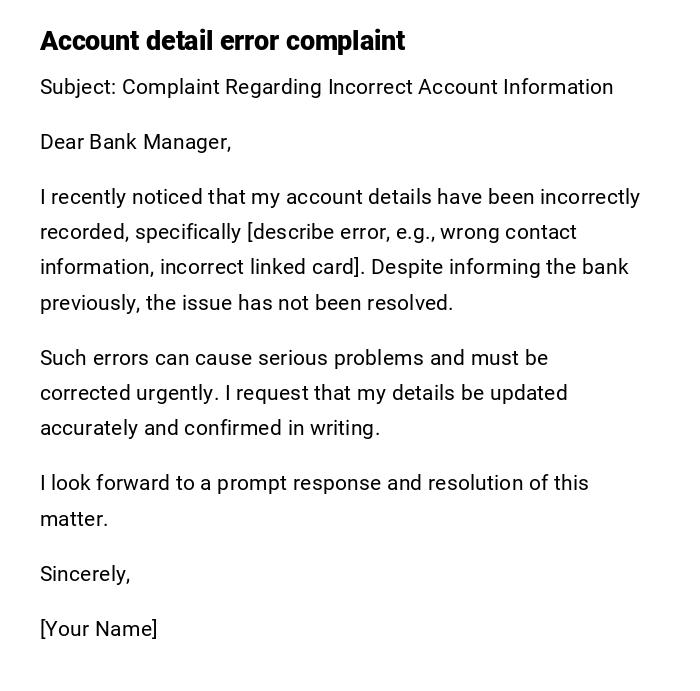Click the word "Sincerely,"

[85, 574]
